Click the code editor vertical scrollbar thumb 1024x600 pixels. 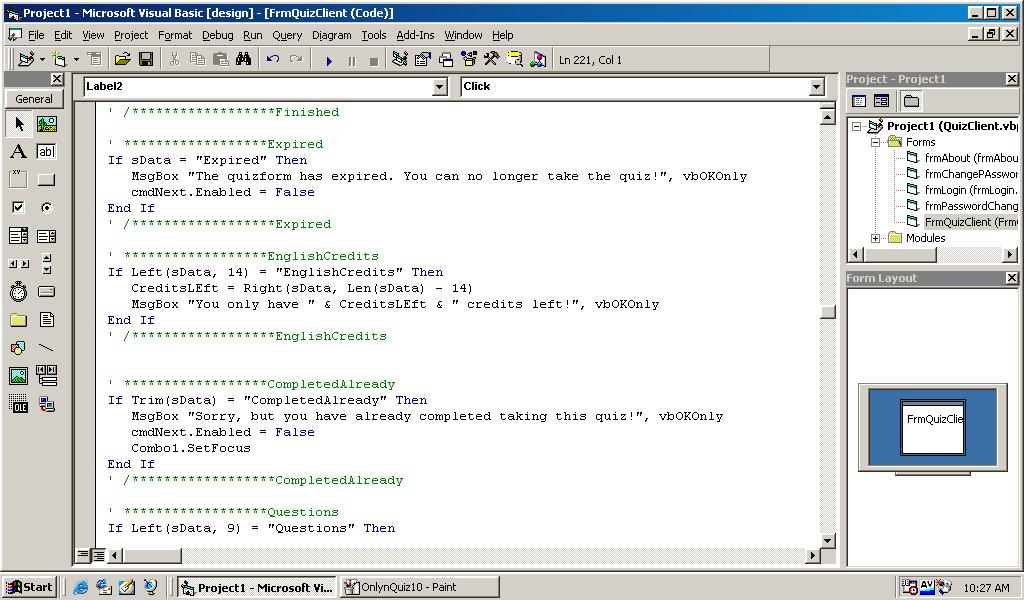pyautogui.click(x=827, y=311)
